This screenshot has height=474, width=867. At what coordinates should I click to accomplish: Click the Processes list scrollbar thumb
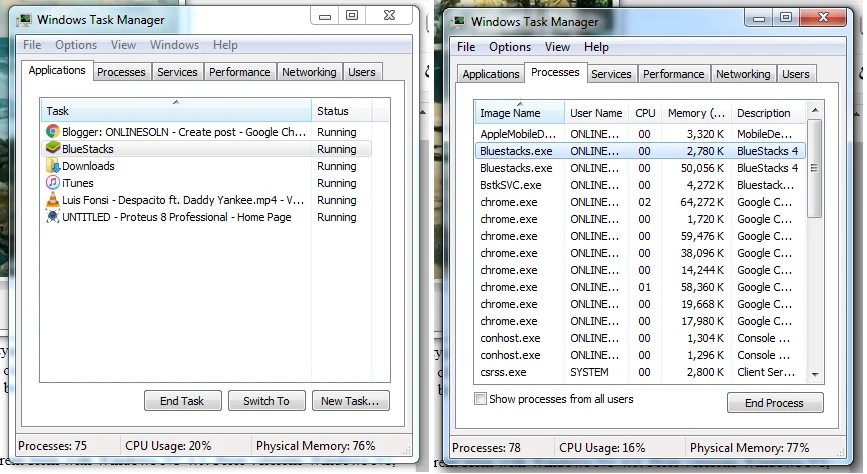(814, 168)
